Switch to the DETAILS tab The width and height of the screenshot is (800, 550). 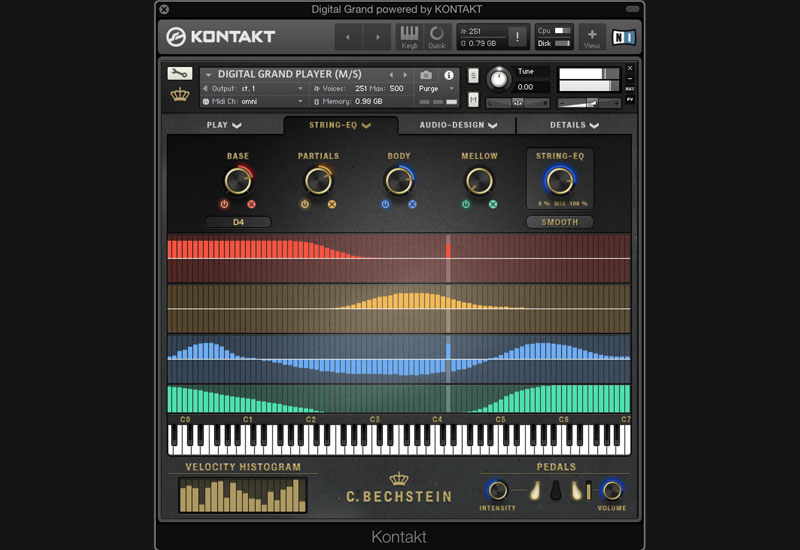coord(574,125)
